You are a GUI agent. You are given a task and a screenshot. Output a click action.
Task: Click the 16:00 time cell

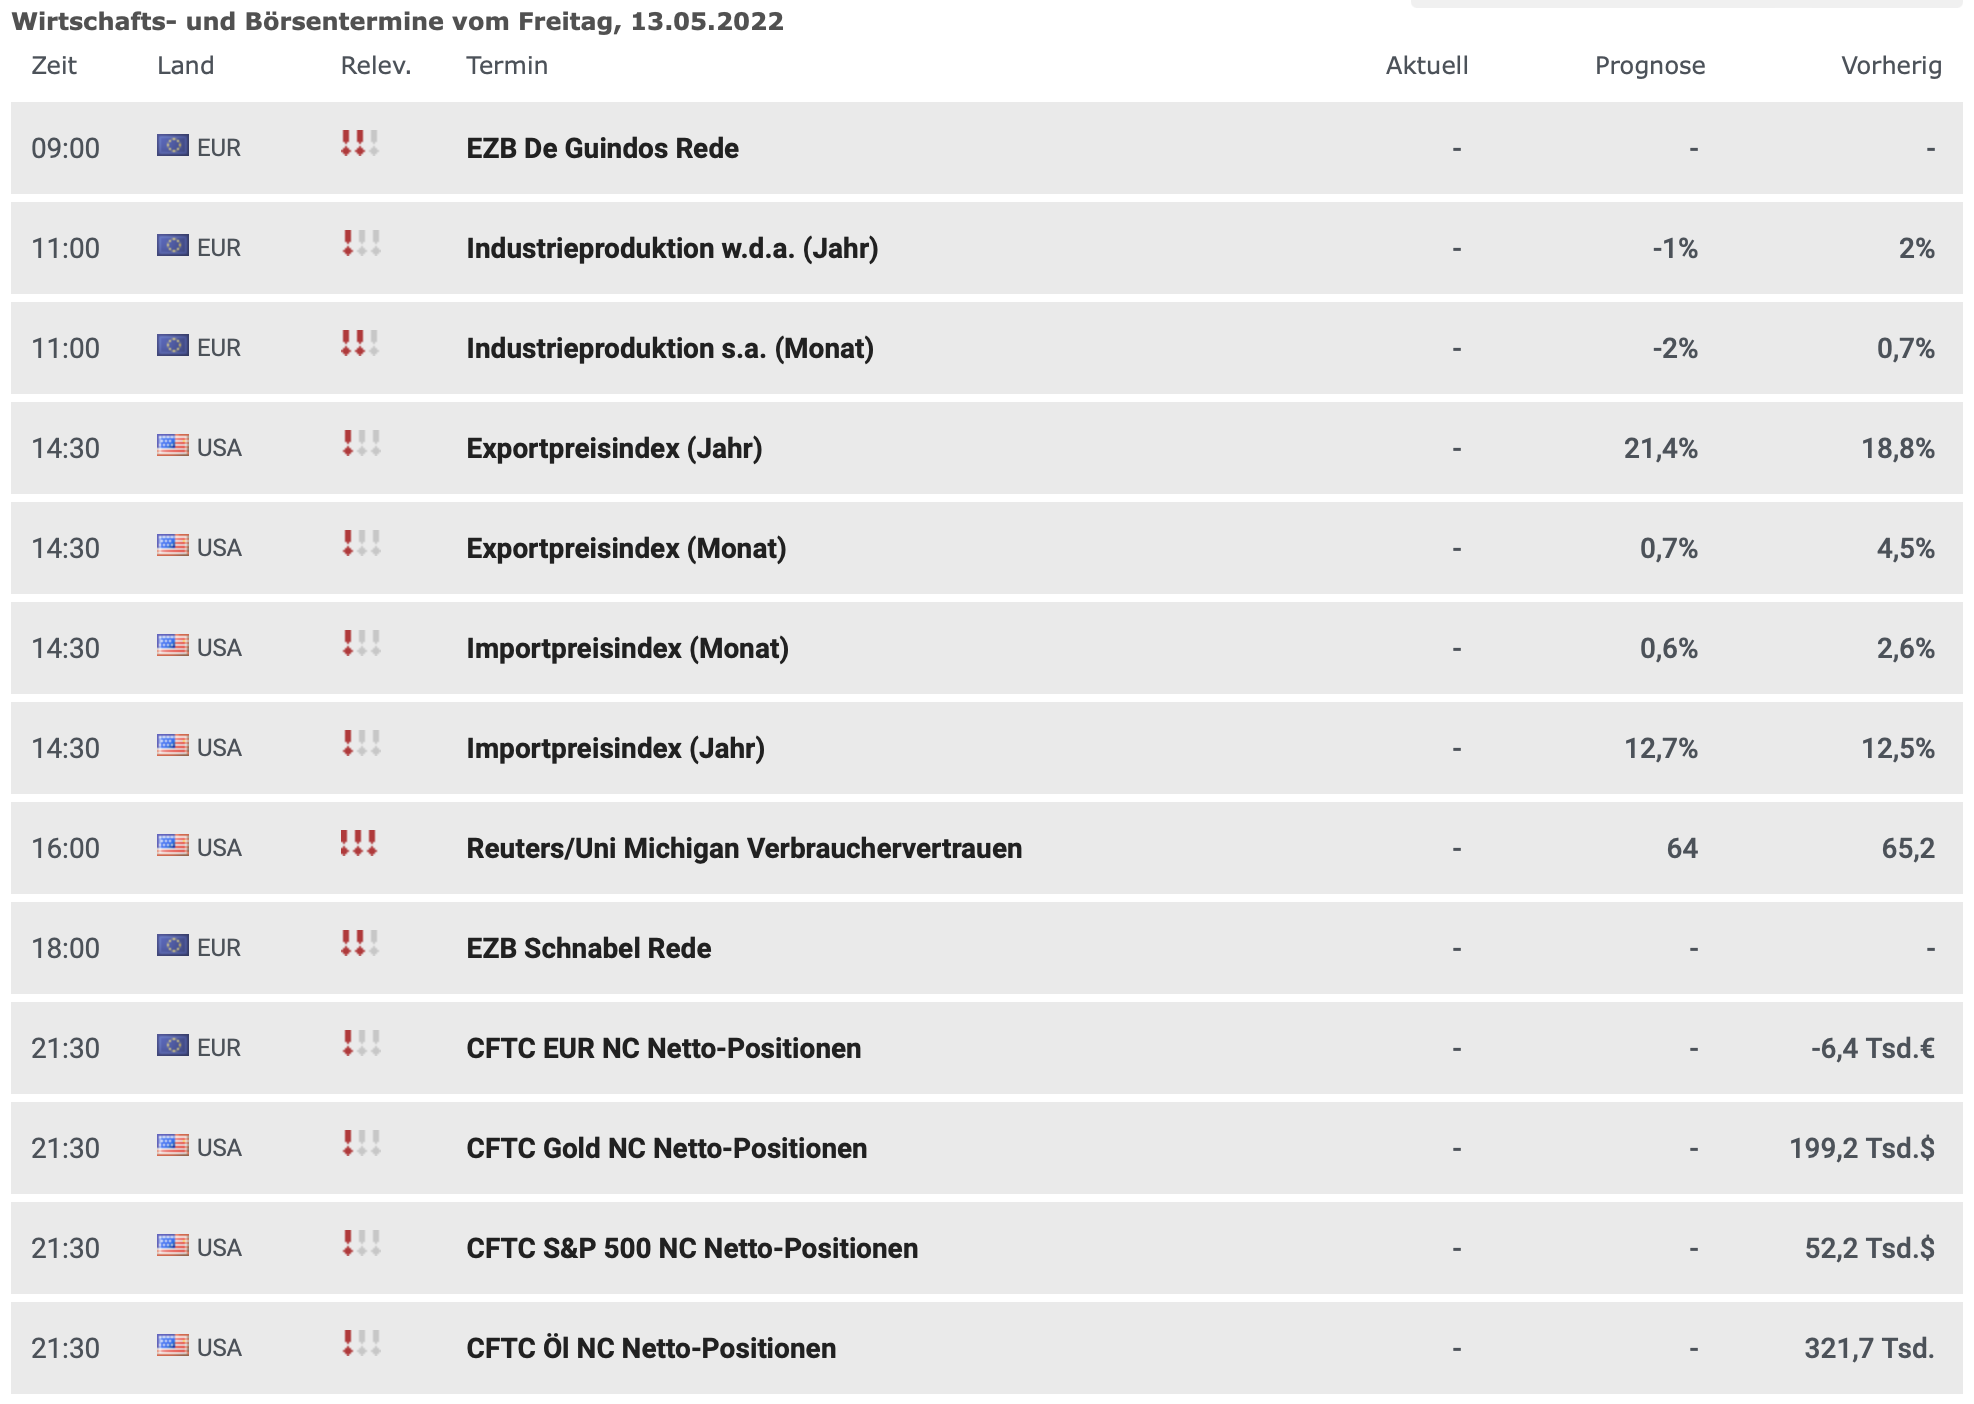pyautogui.click(x=65, y=848)
